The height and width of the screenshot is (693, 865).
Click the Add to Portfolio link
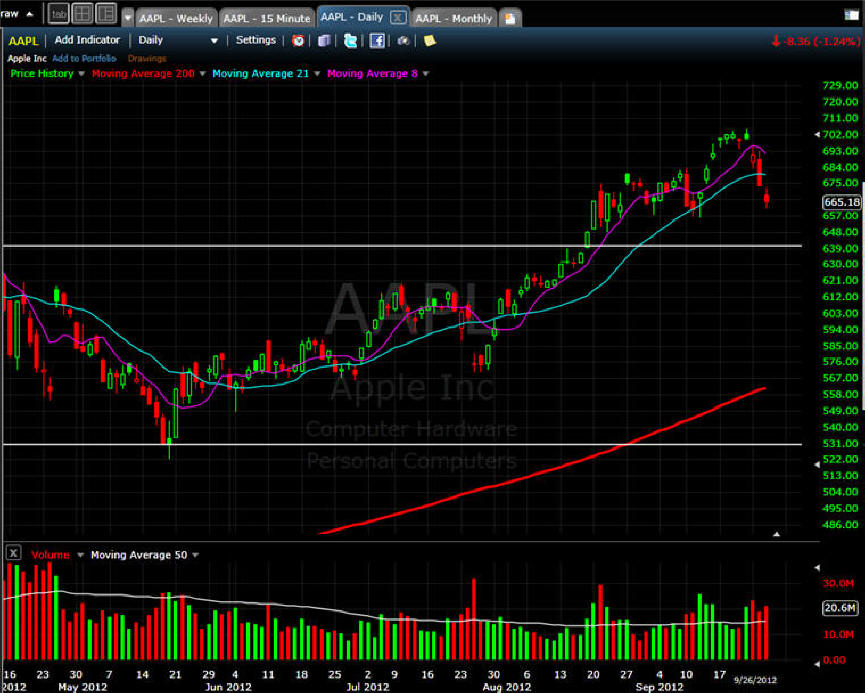tap(84, 58)
